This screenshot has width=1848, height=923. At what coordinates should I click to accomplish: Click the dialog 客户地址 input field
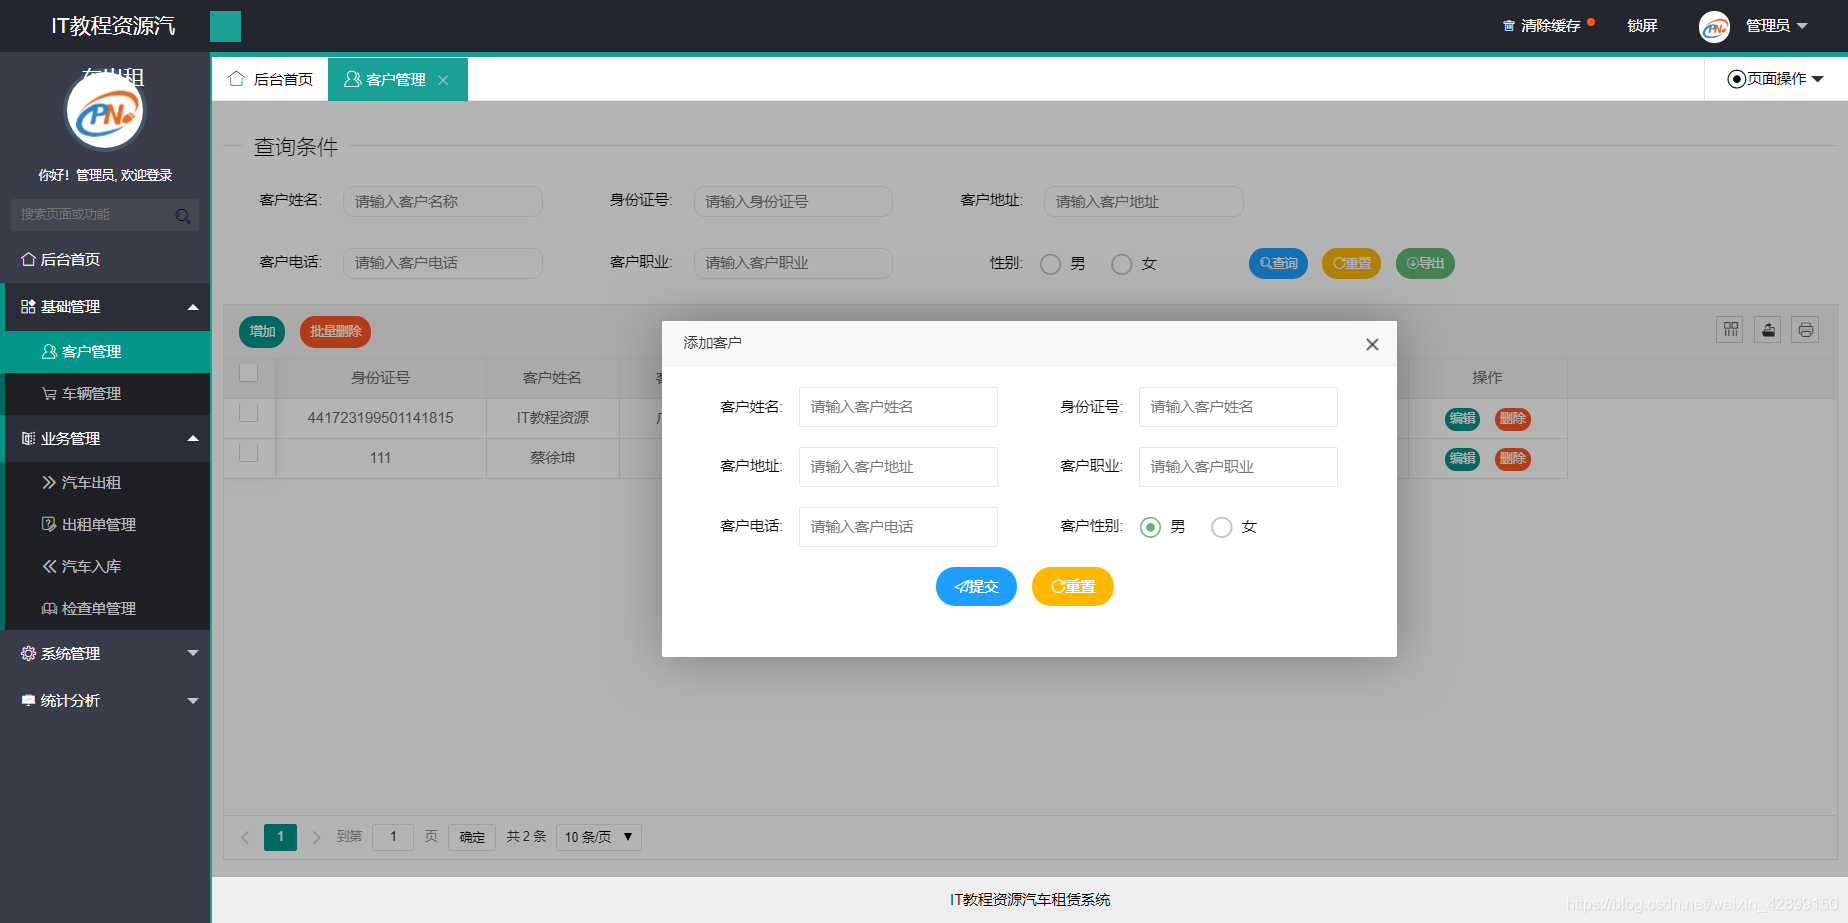(898, 467)
